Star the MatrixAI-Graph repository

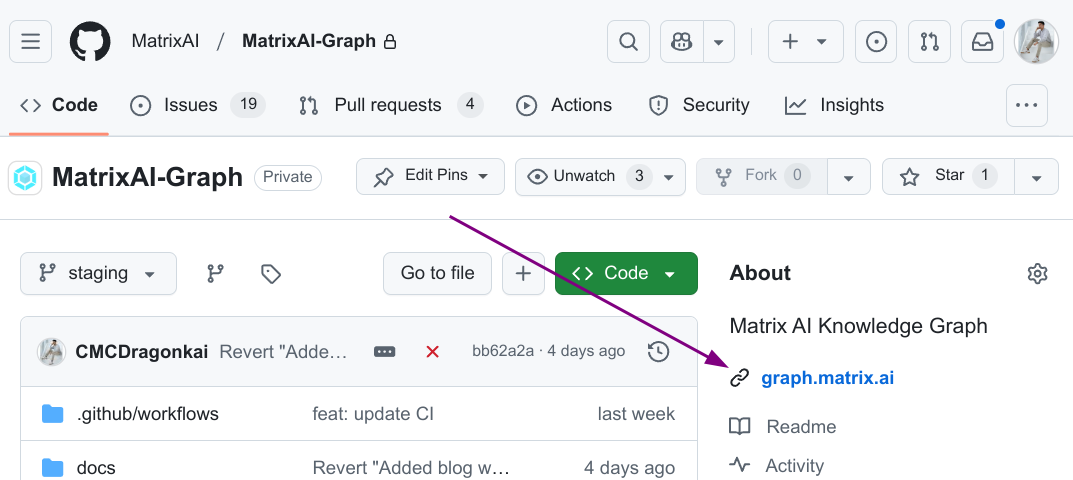point(947,177)
